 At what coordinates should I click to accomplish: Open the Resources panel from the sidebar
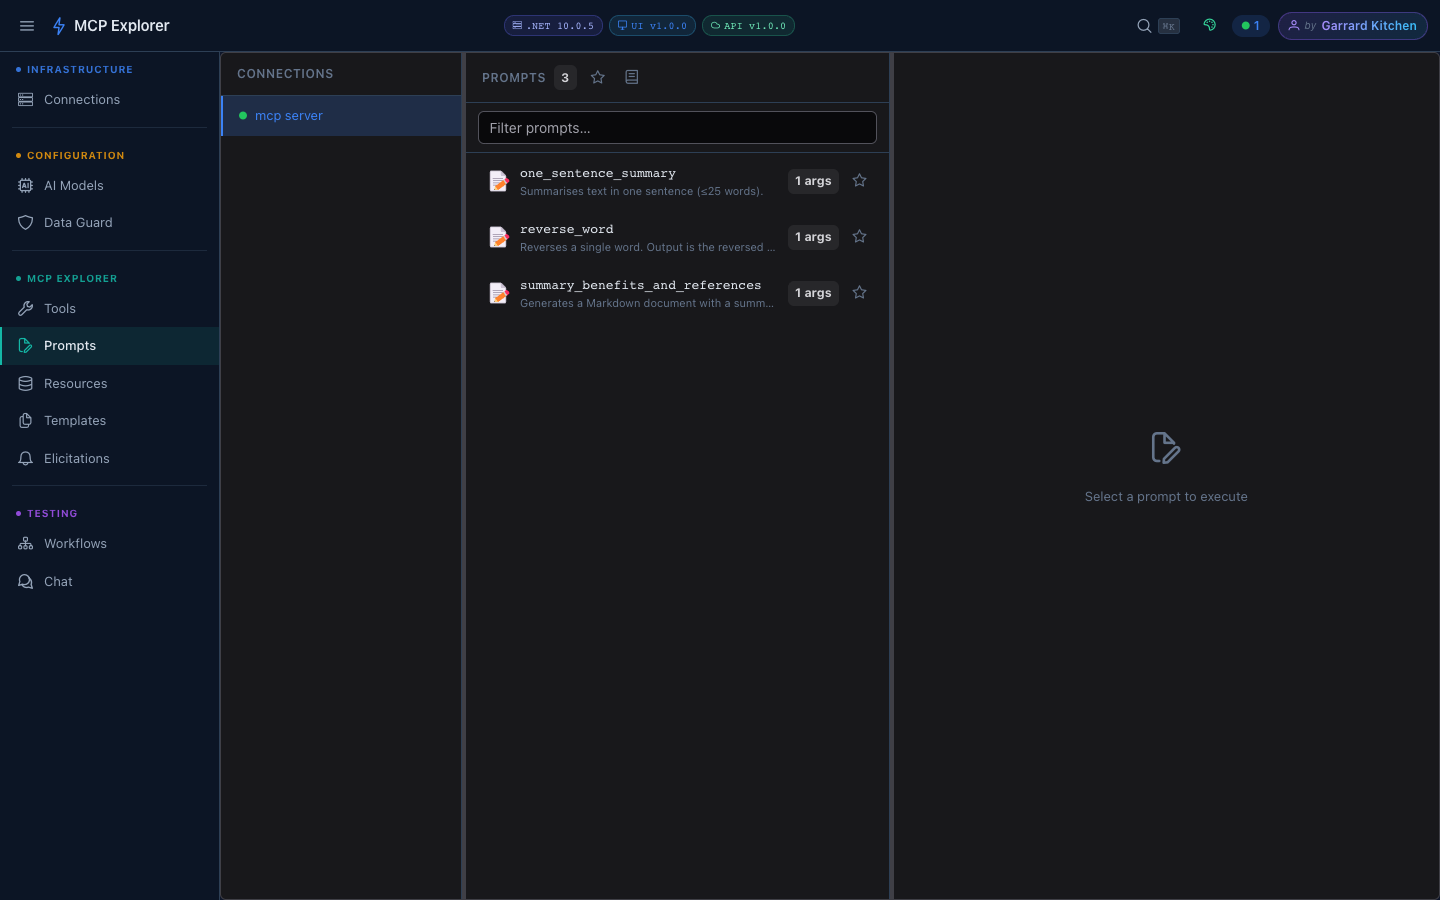(x=74, y=383)
